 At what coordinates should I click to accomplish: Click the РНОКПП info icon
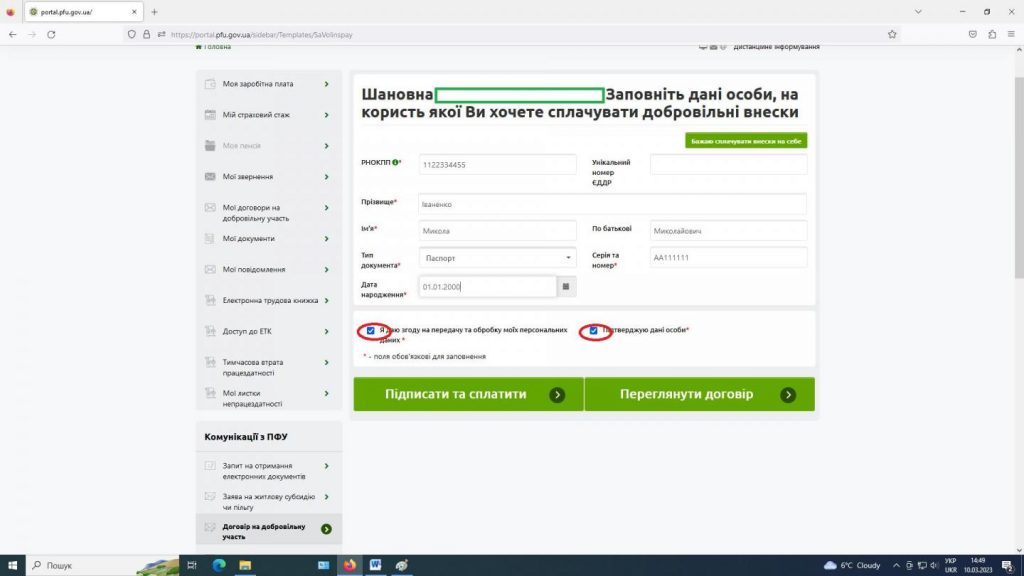coord(395,163)
